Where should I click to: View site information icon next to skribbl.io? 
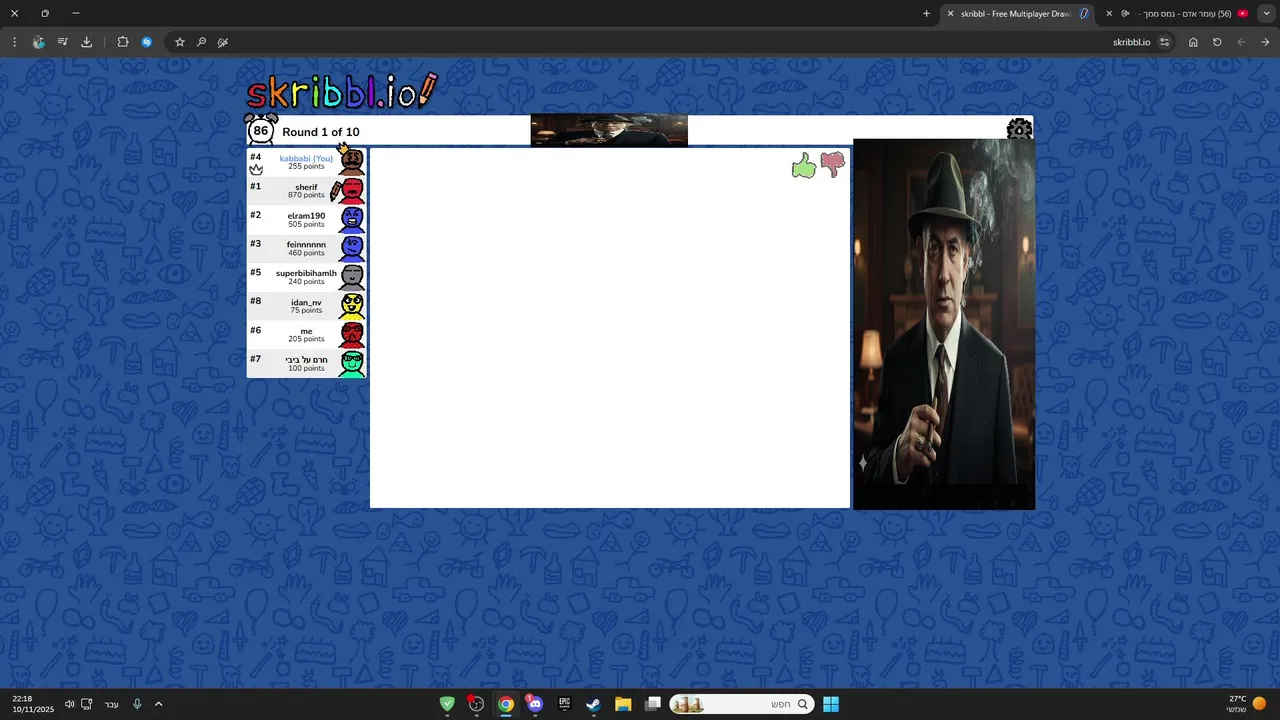click(1164, 42)
